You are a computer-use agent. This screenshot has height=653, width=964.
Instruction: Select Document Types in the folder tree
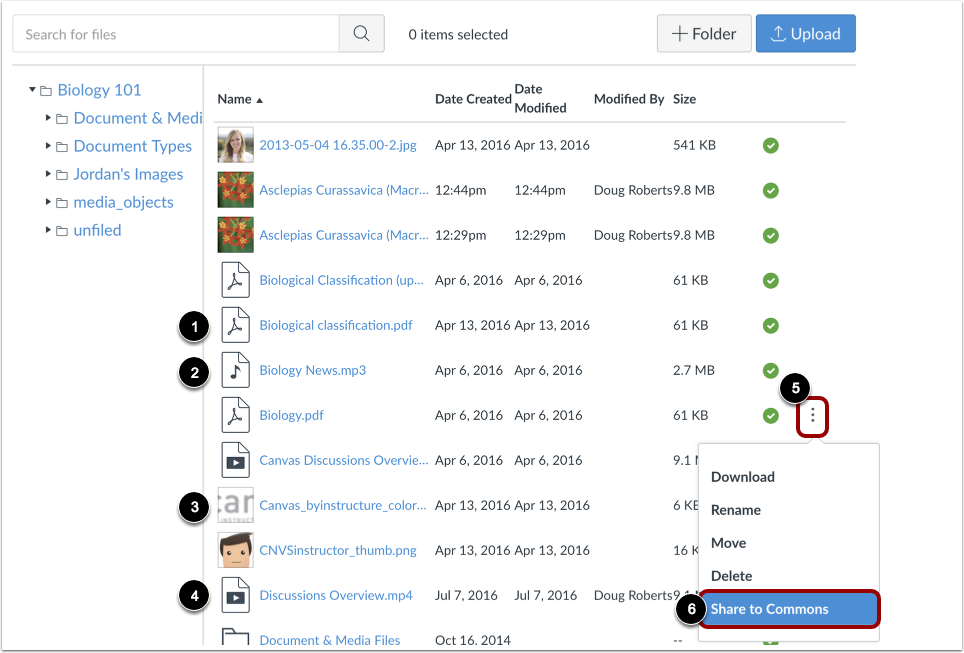pyautogui.click(x=132, y=146)
